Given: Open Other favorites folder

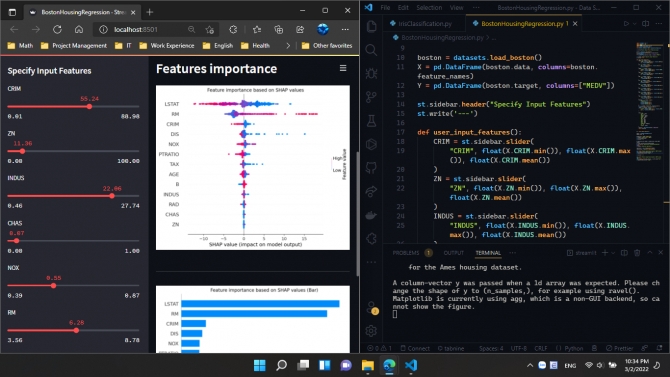Looking at the screenshot, I should coord(327,45).
